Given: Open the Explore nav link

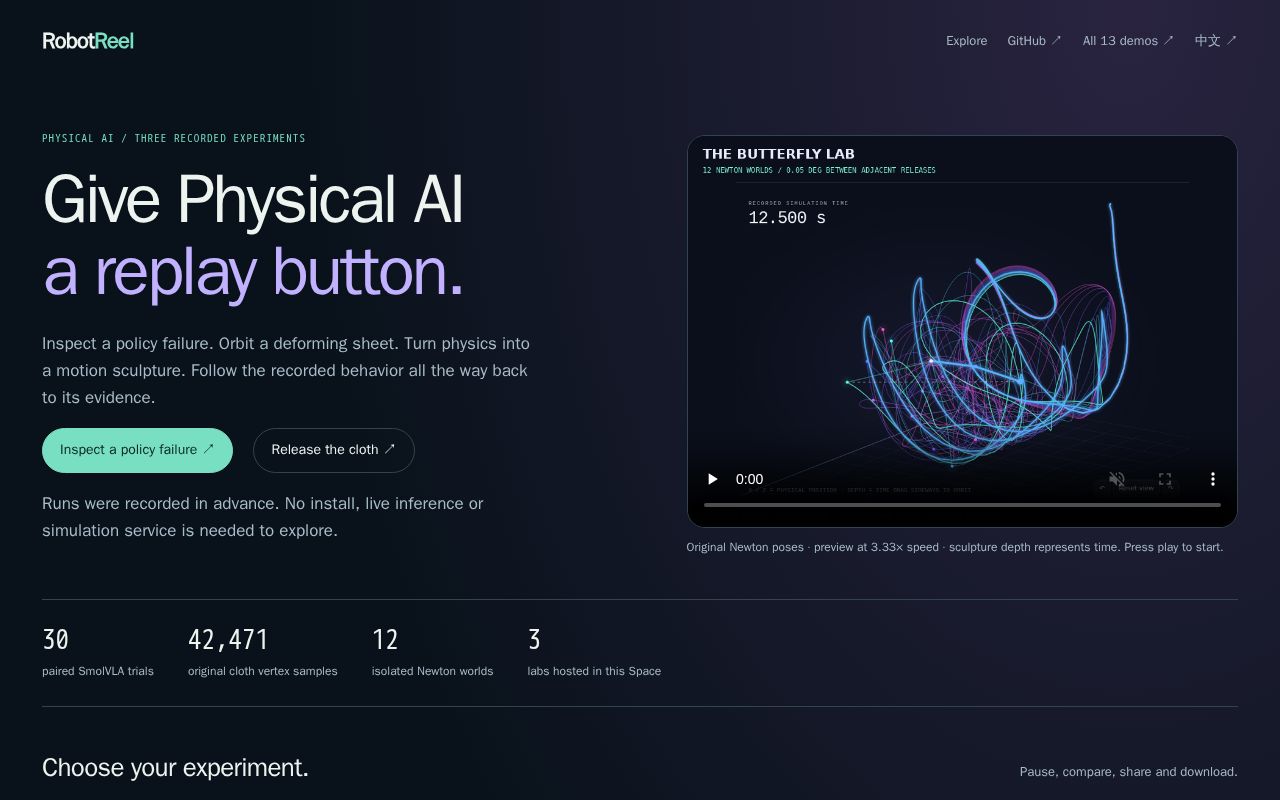Looking at the screenshot, I should (x=966, y=41).
